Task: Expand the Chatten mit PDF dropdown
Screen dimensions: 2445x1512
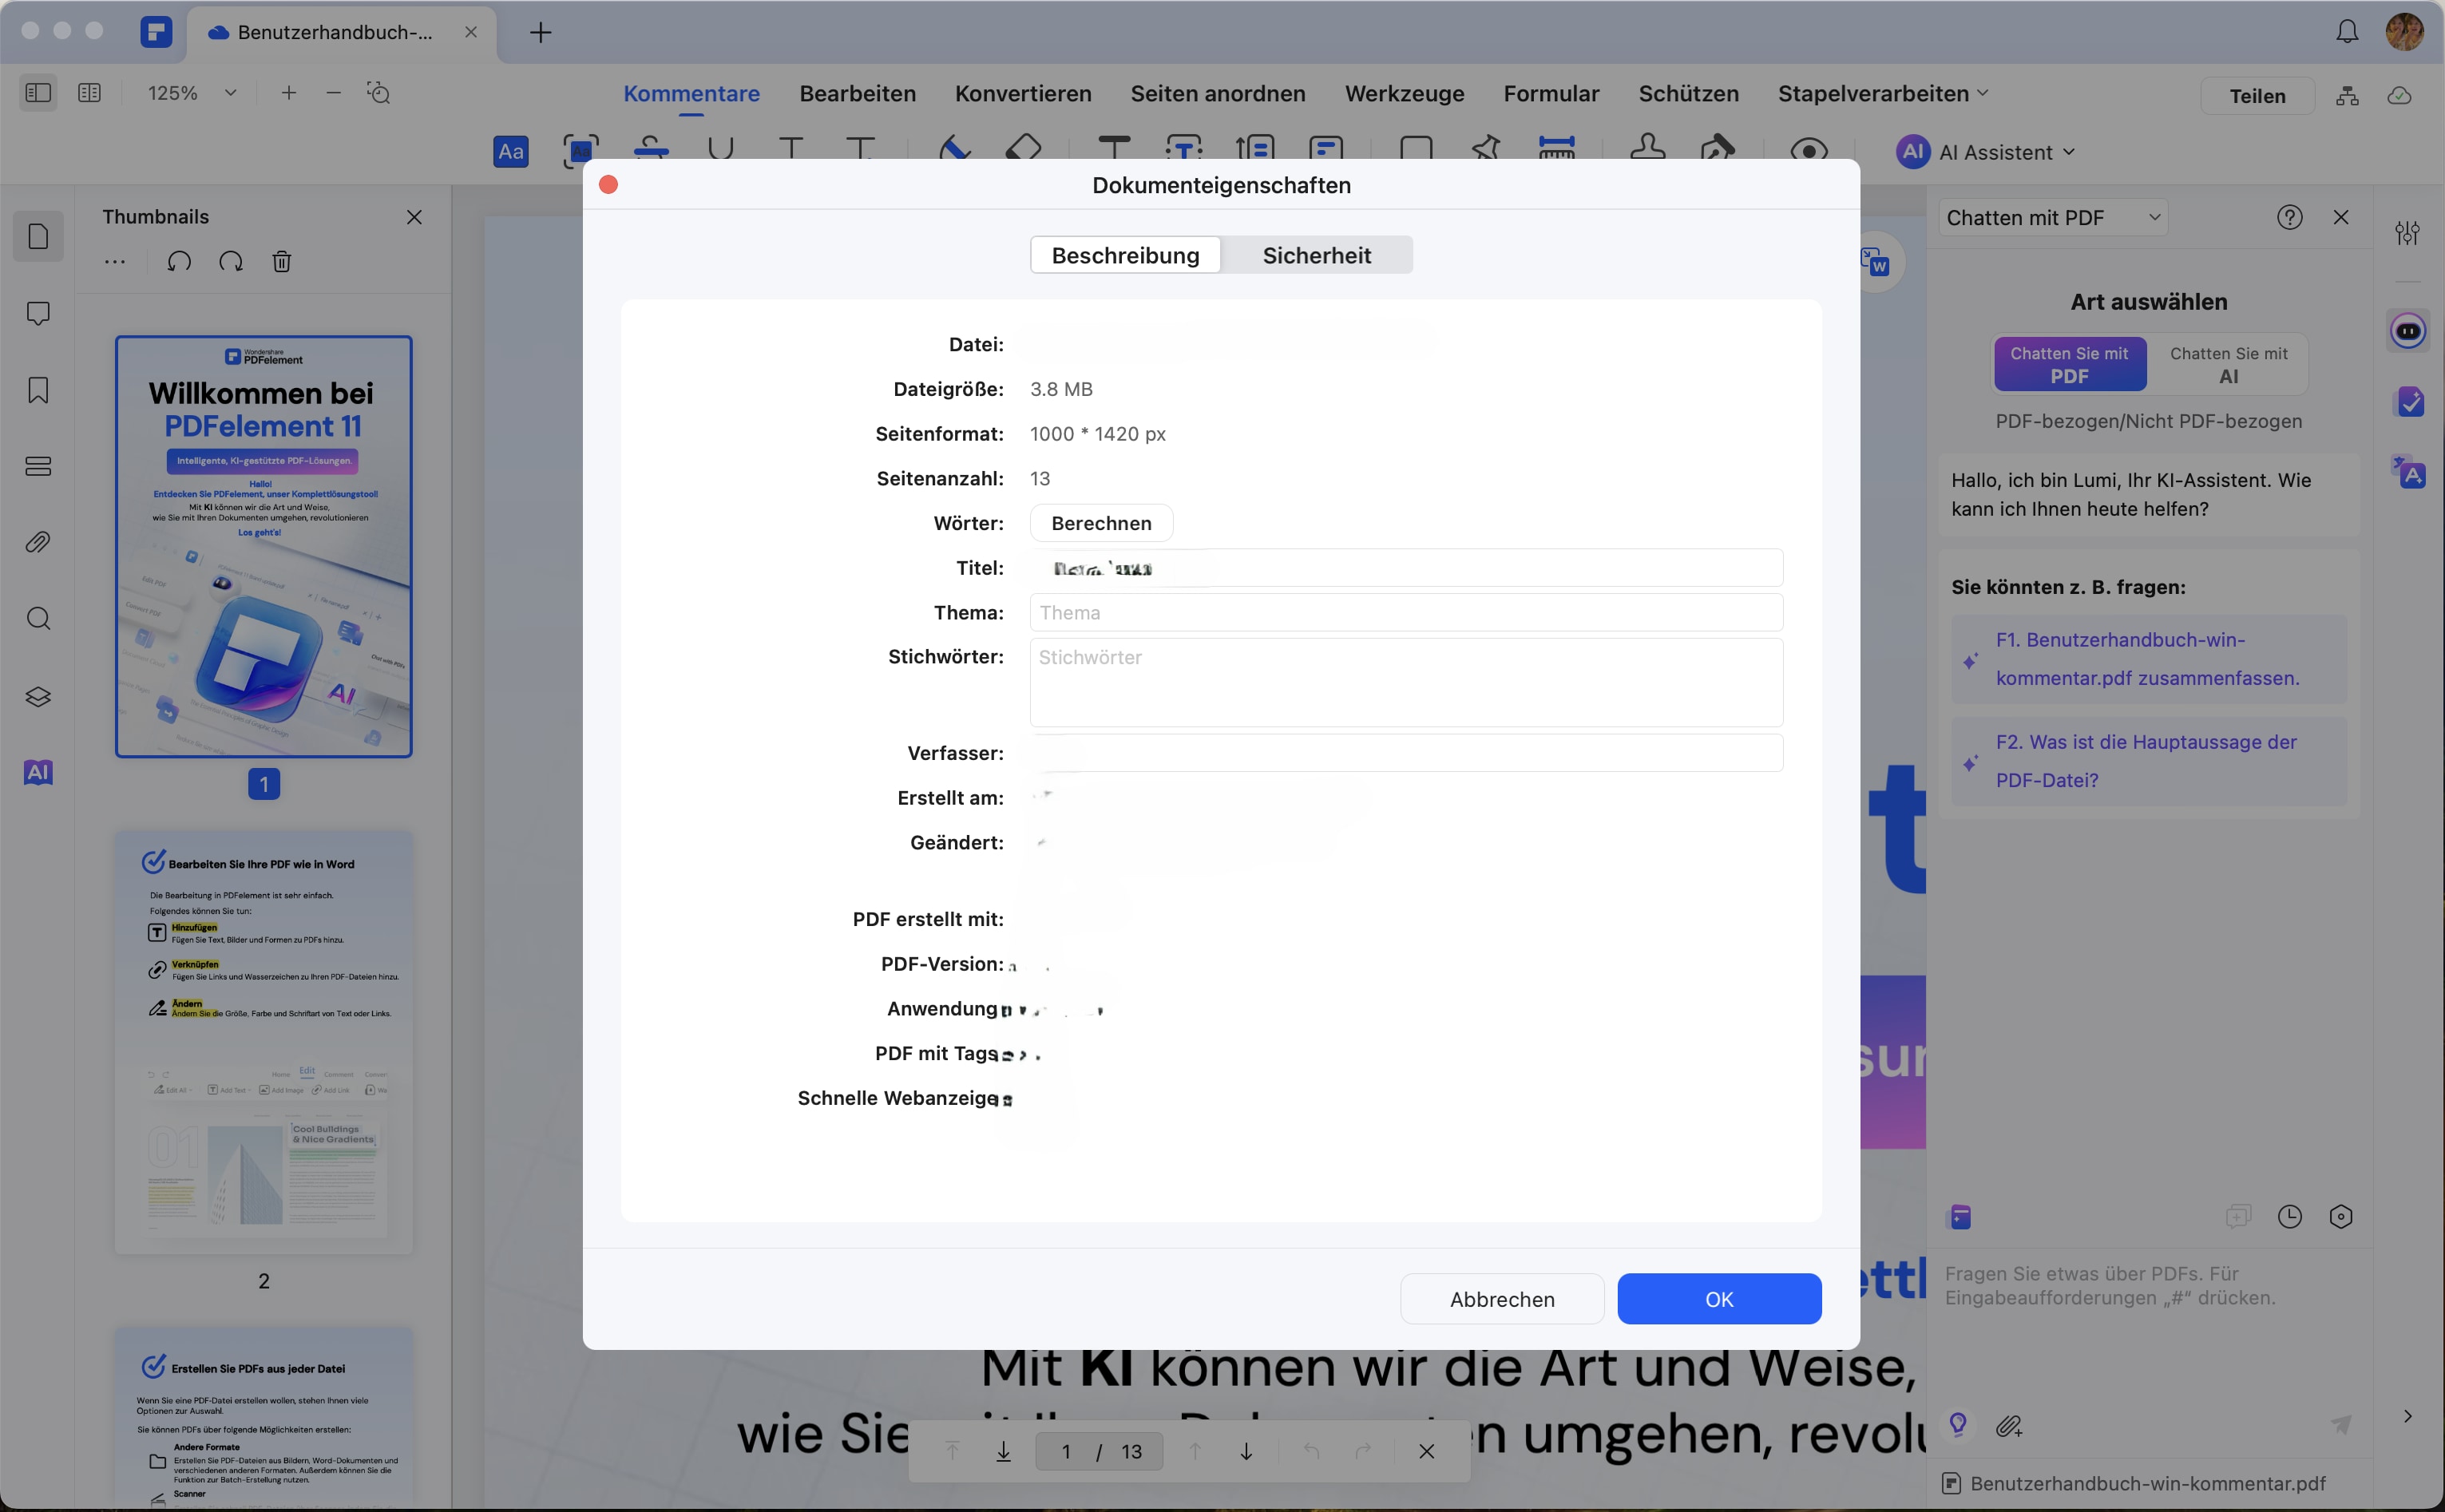Action: (2054, 218)
